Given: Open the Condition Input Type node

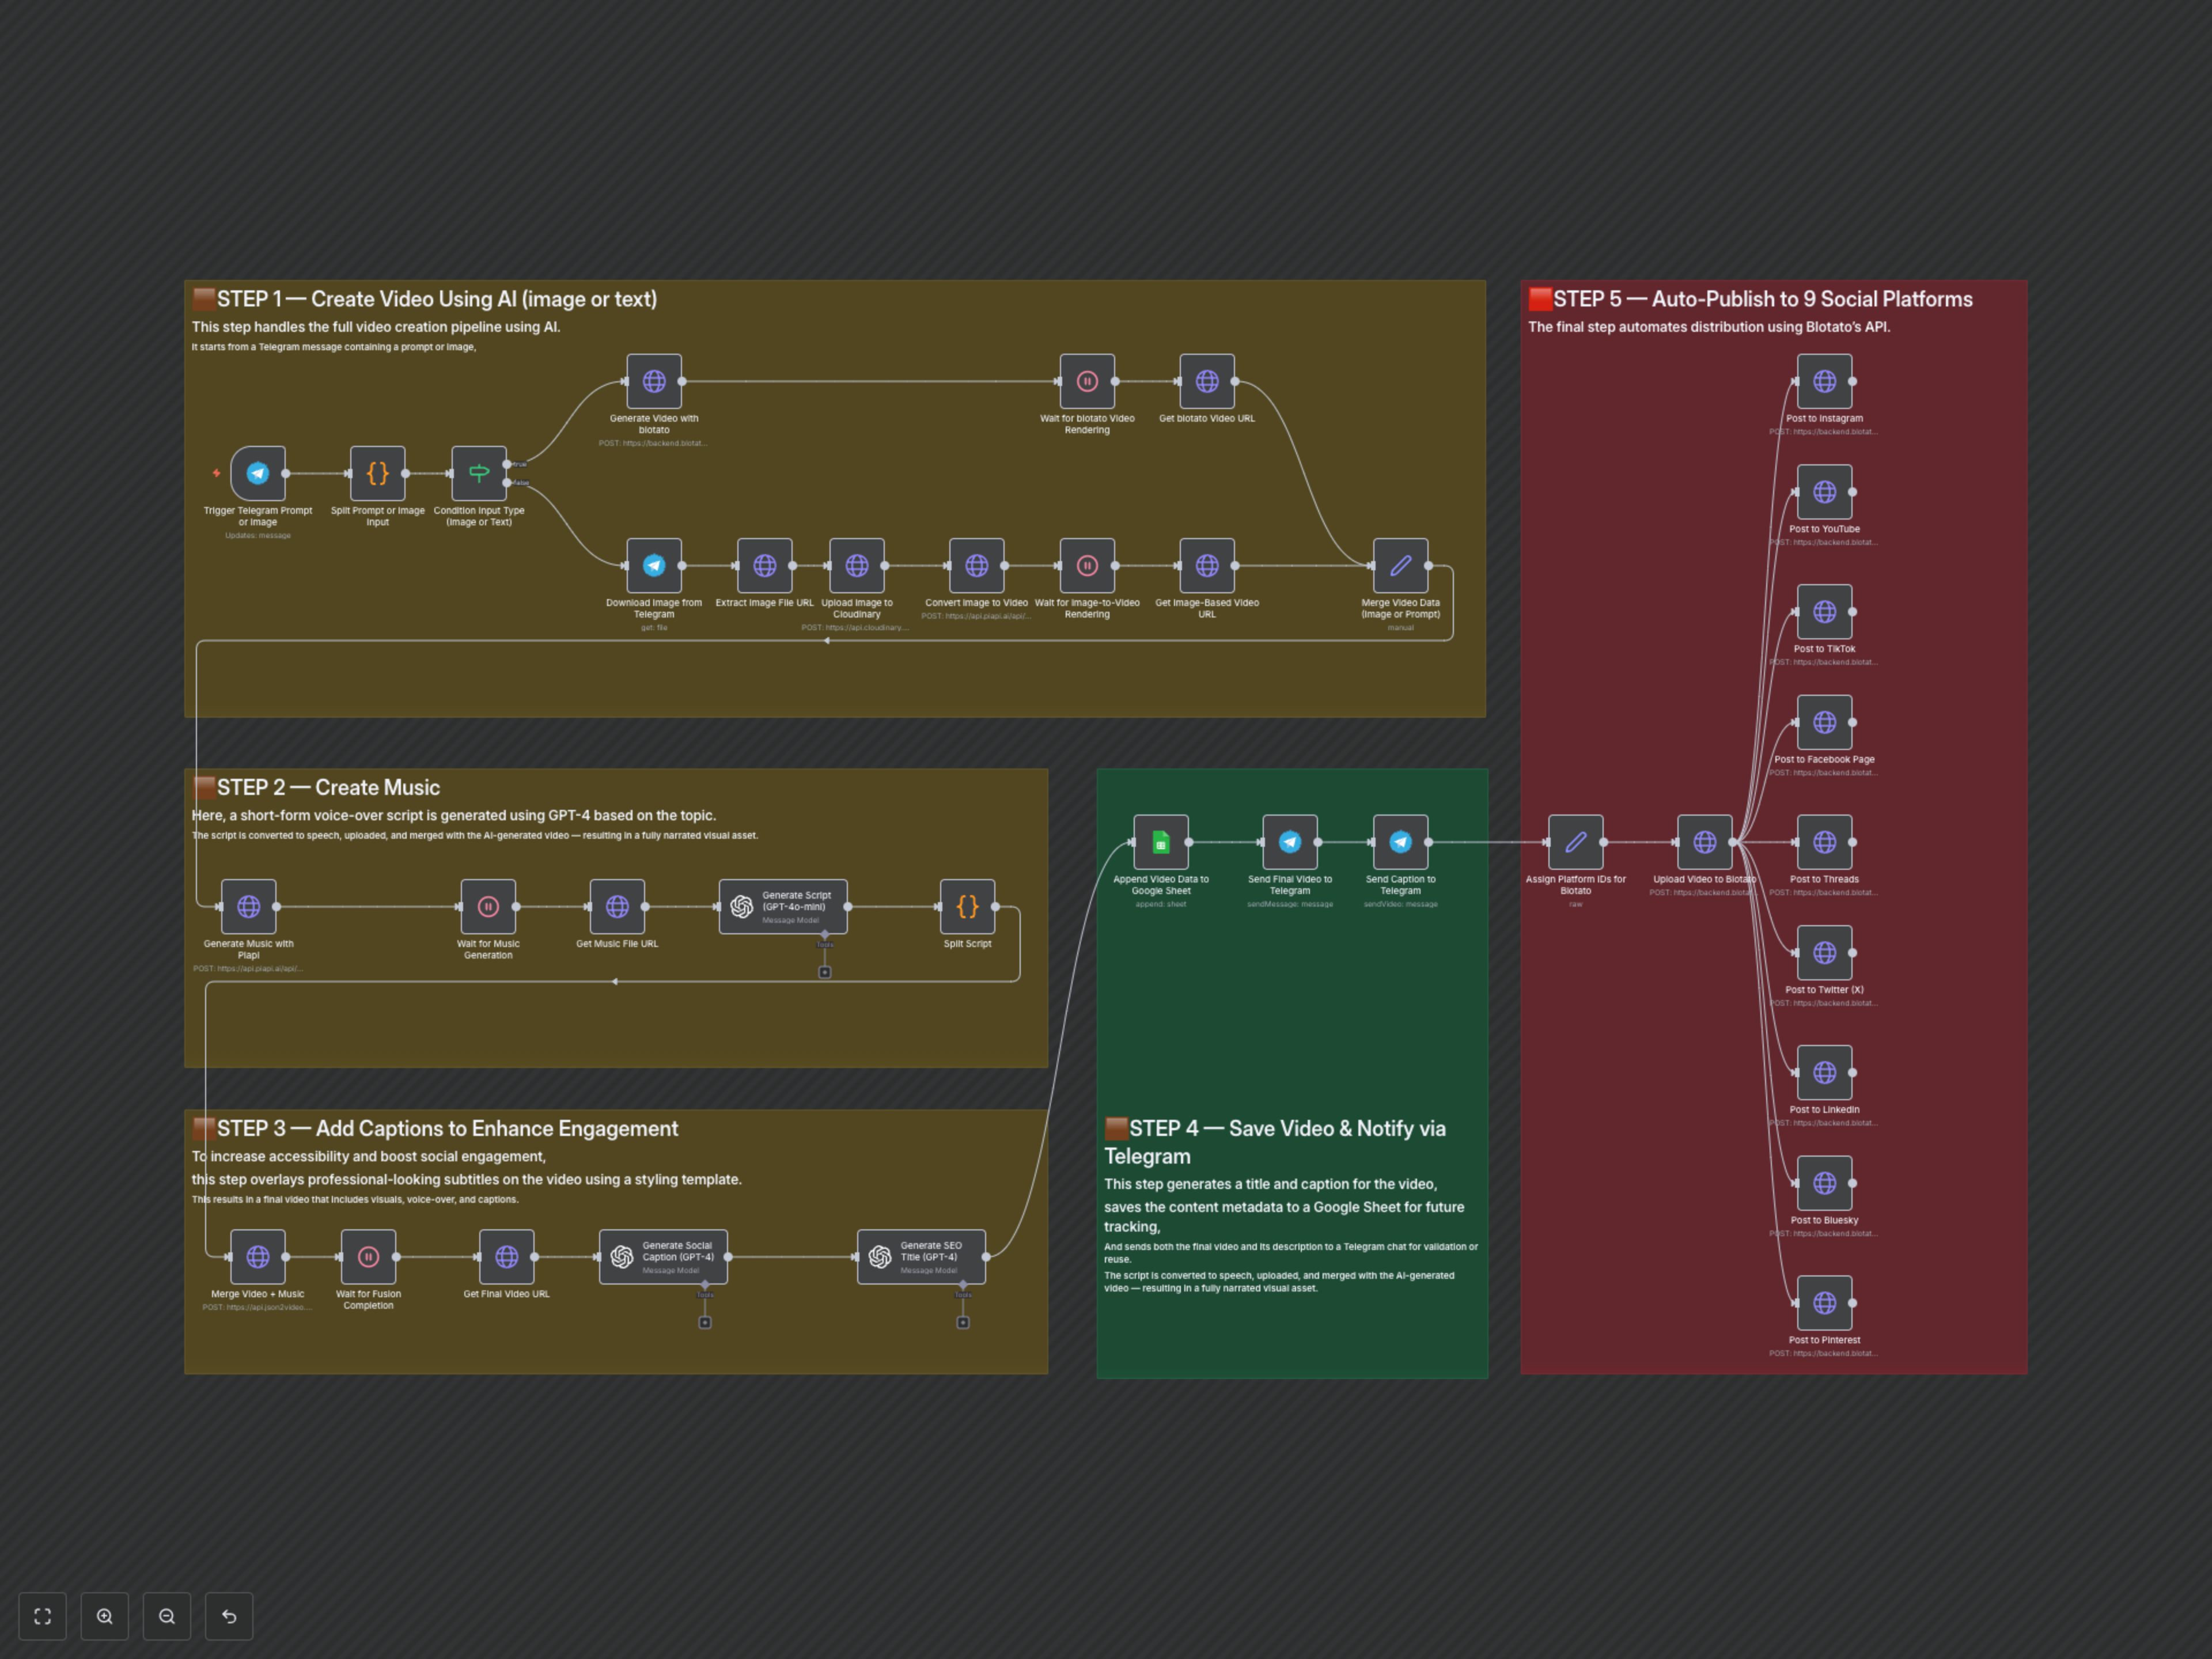Looking at the screenshot, I should click(x=479, y=473).
